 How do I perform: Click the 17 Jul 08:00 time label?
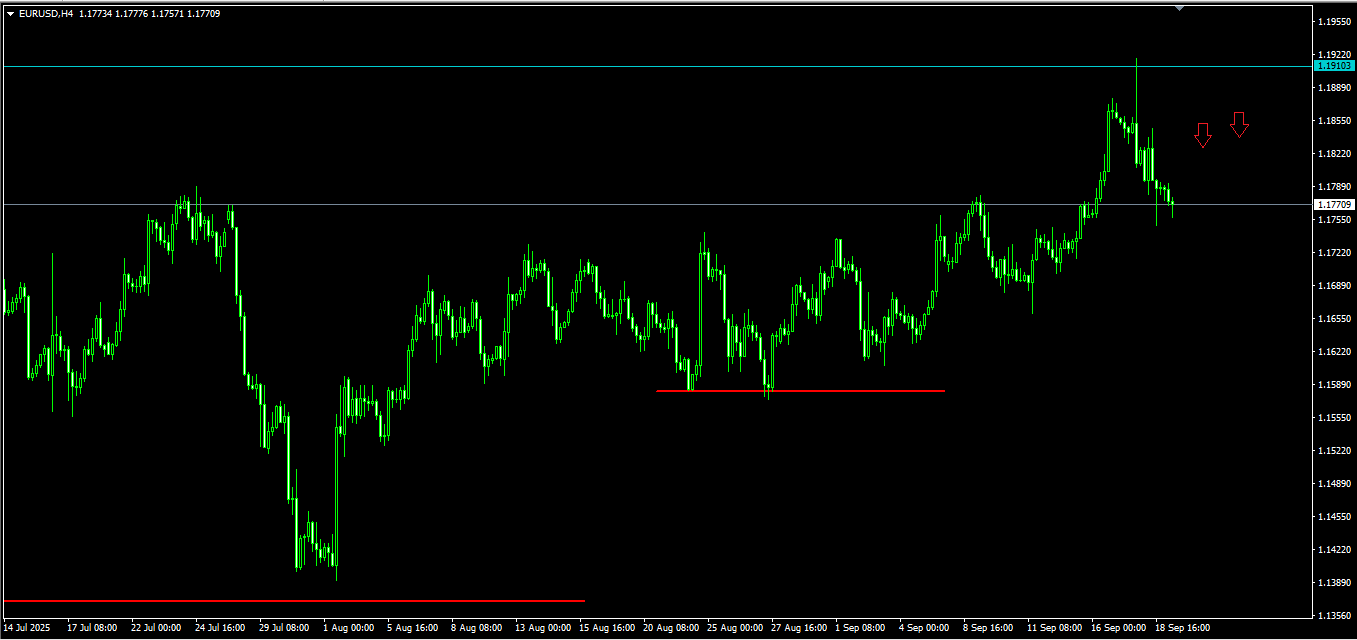92,628
